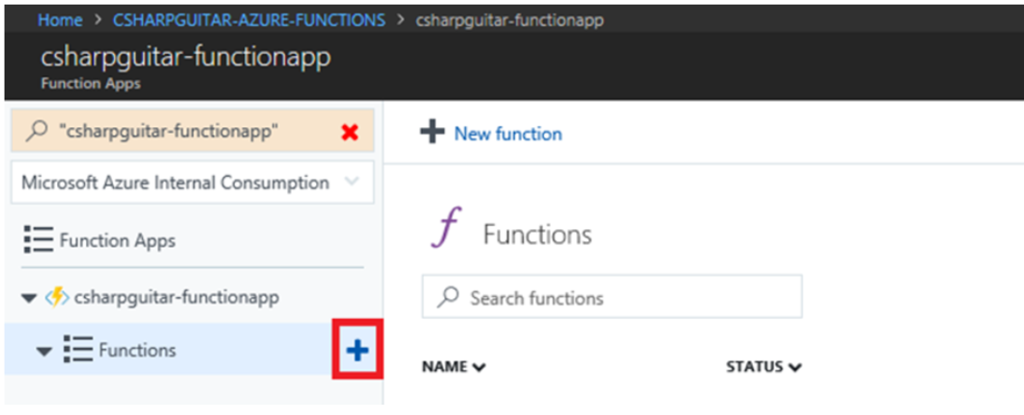Open the Microsoft Azure Internal Consumption dropdown
Viewport: 1024px width, 415px height.
coord(192,182)
